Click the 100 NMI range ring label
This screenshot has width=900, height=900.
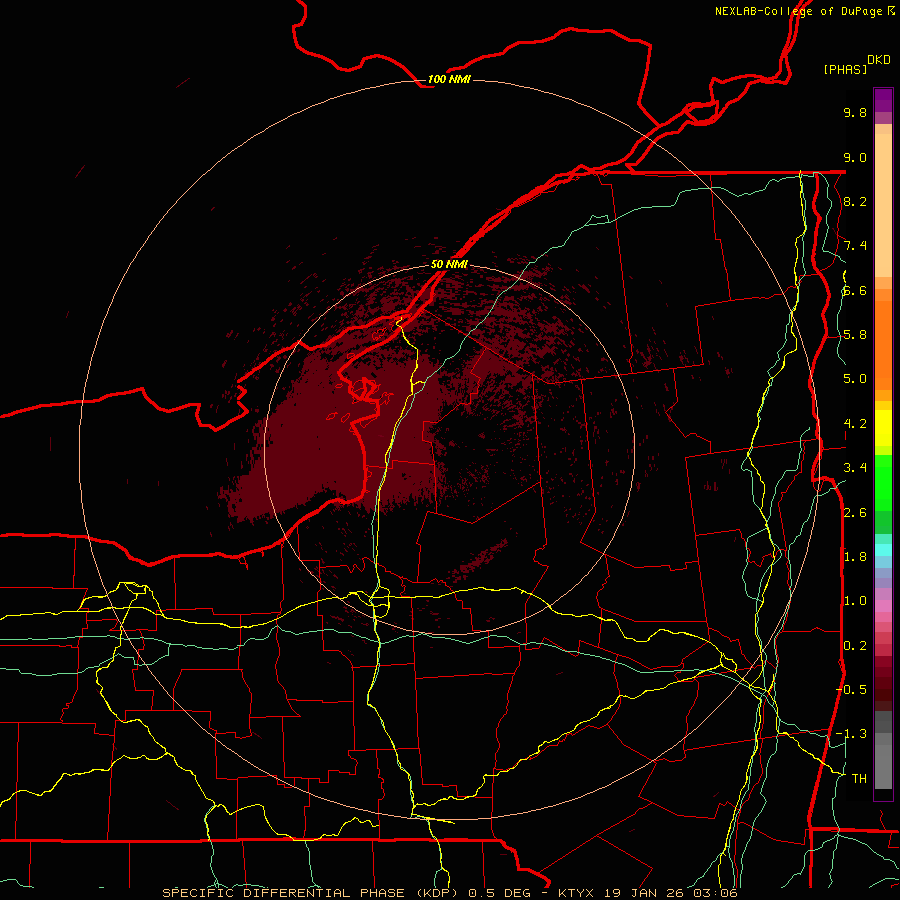point(449,79)
